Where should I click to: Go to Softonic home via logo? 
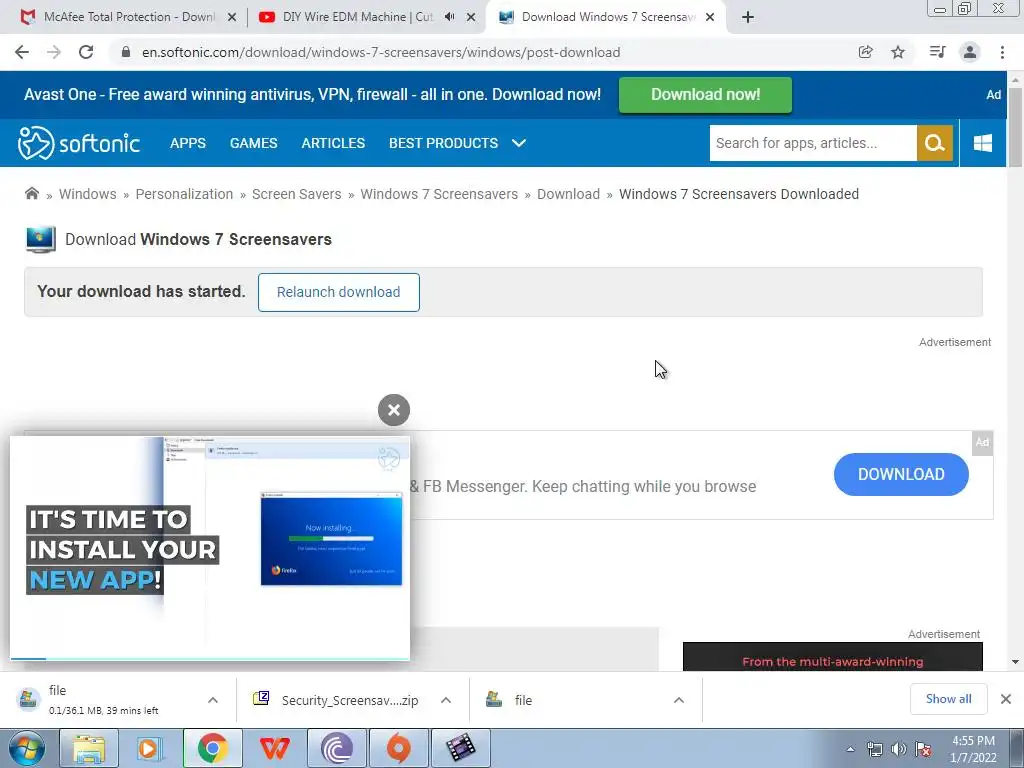click(79, 143)
